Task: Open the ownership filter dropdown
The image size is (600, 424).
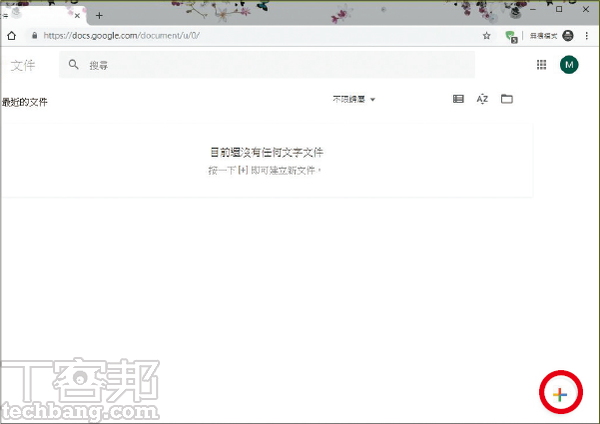Action: (354, 99)
